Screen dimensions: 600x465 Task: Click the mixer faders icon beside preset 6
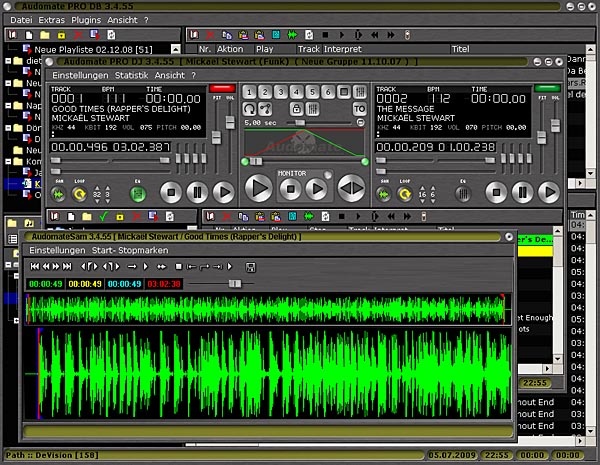click(359, 92)
